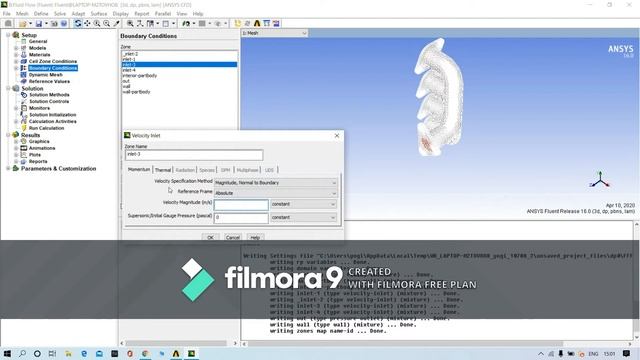Select inlet-4 in Zone list

tap(179, 70)
